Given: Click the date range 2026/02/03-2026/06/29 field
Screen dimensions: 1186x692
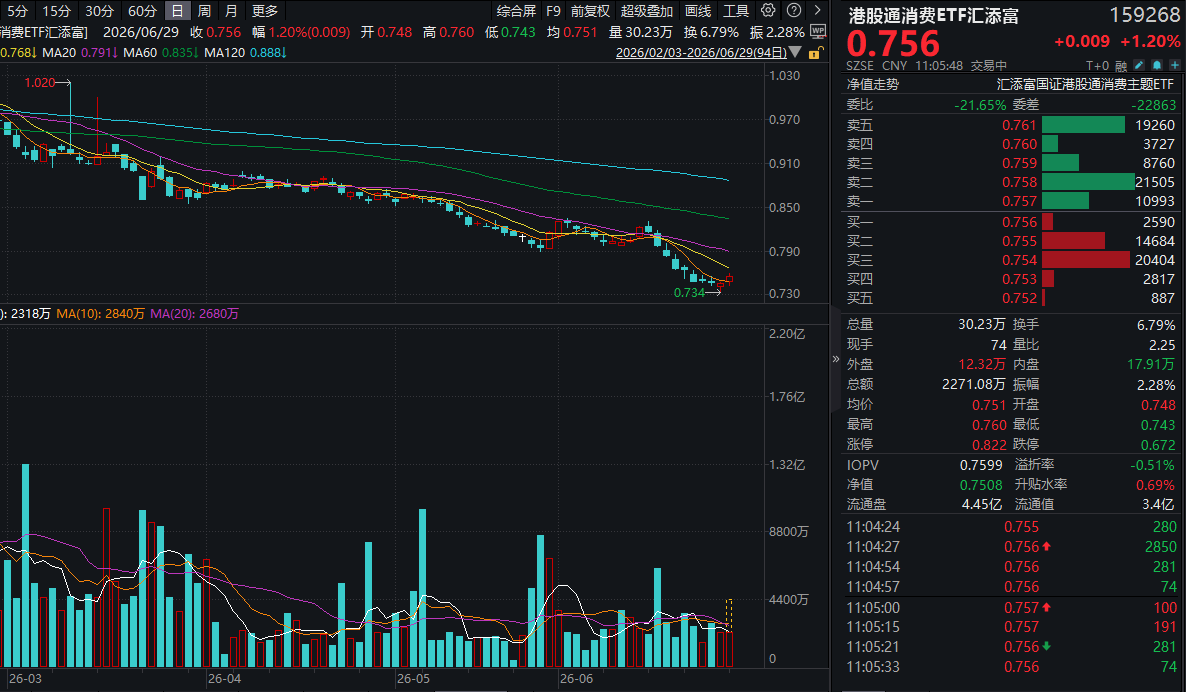Looking at the screenshot, I should 701,52.
